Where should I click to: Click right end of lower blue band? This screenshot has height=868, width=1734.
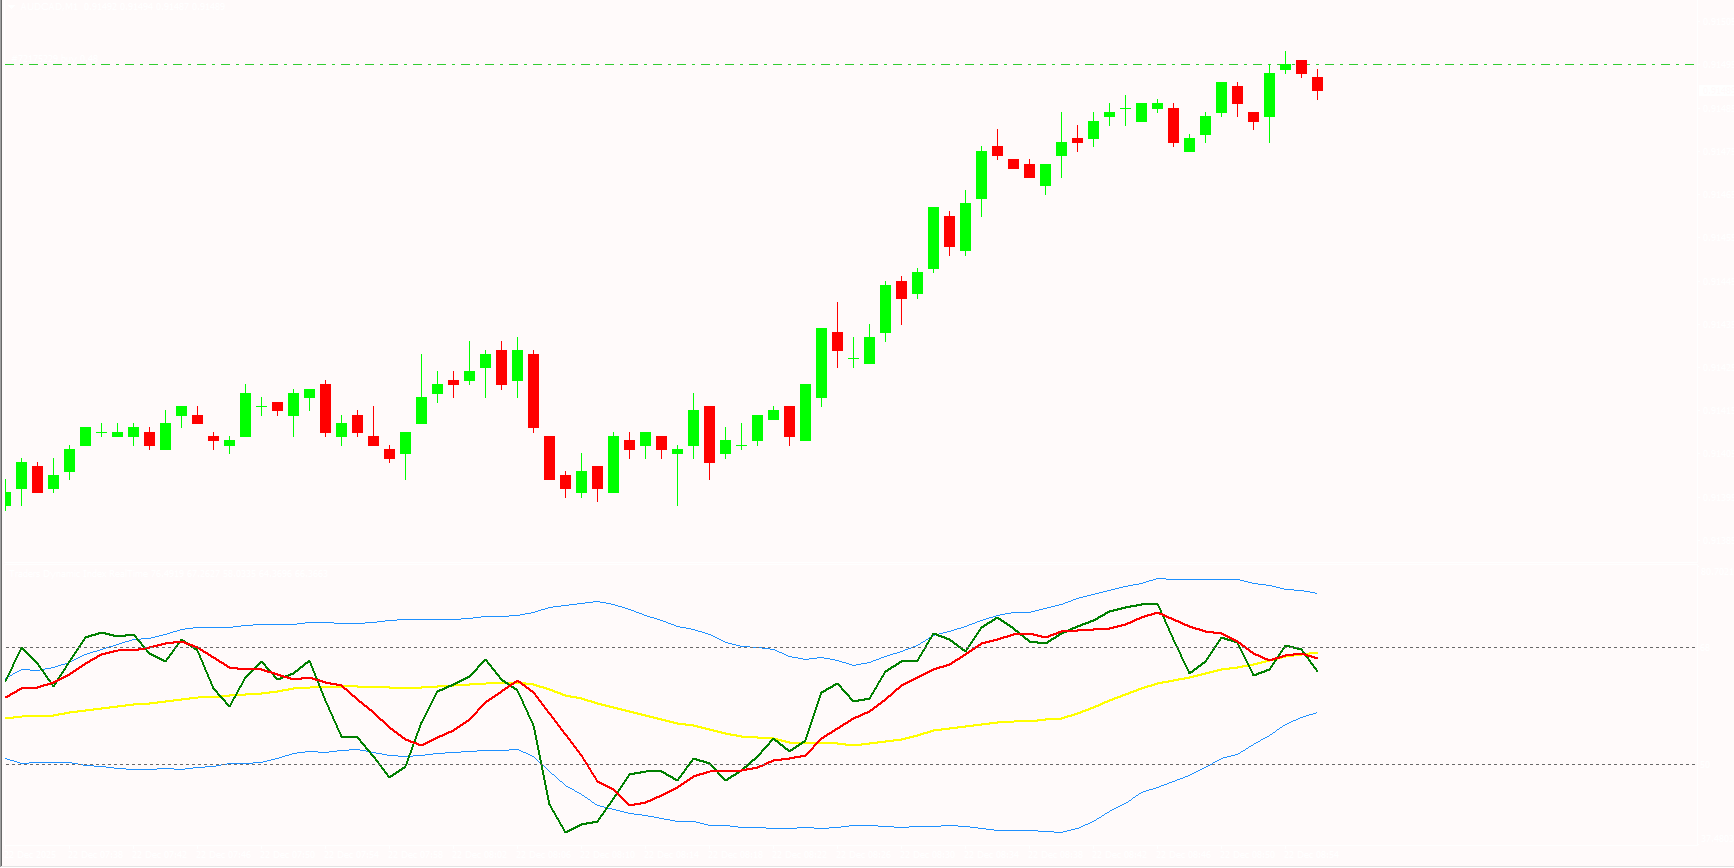click(x=1316, y=713)
